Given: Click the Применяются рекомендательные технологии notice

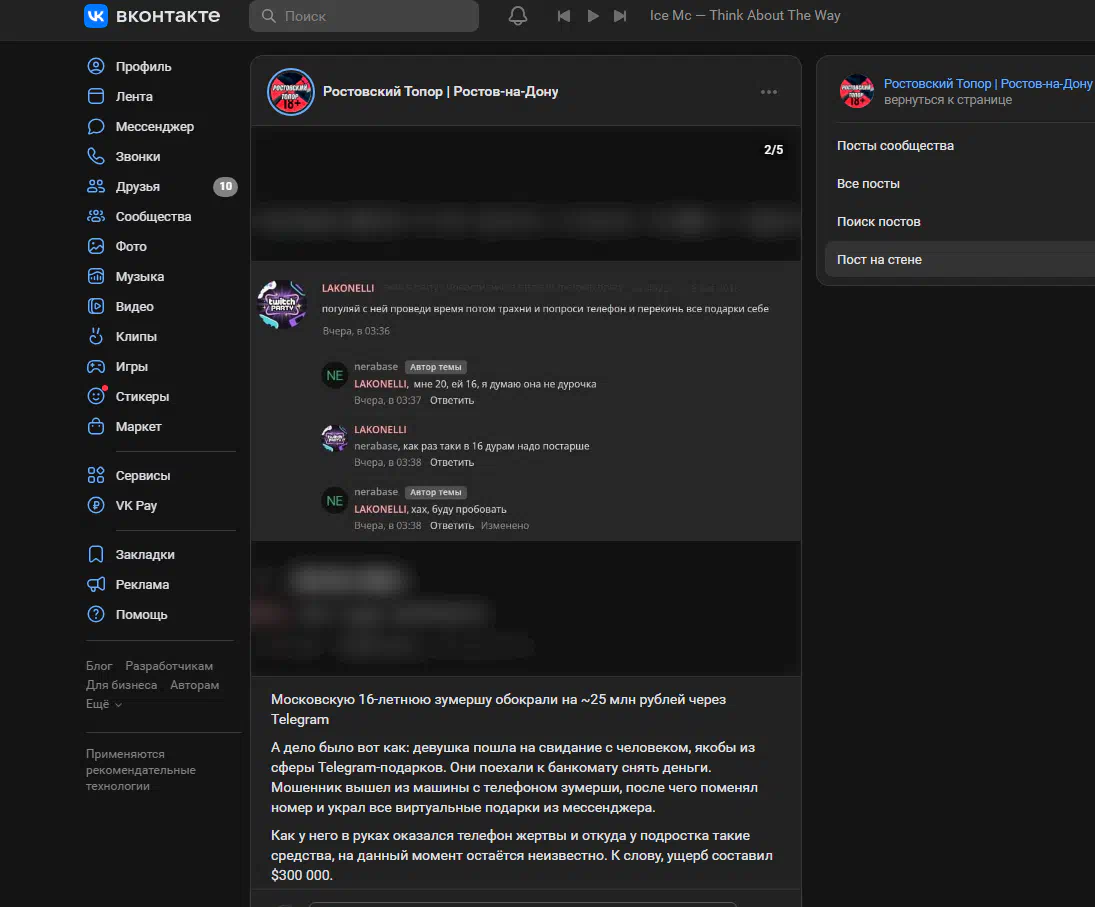Looking at the screenshot, I should tap(141, 770).
